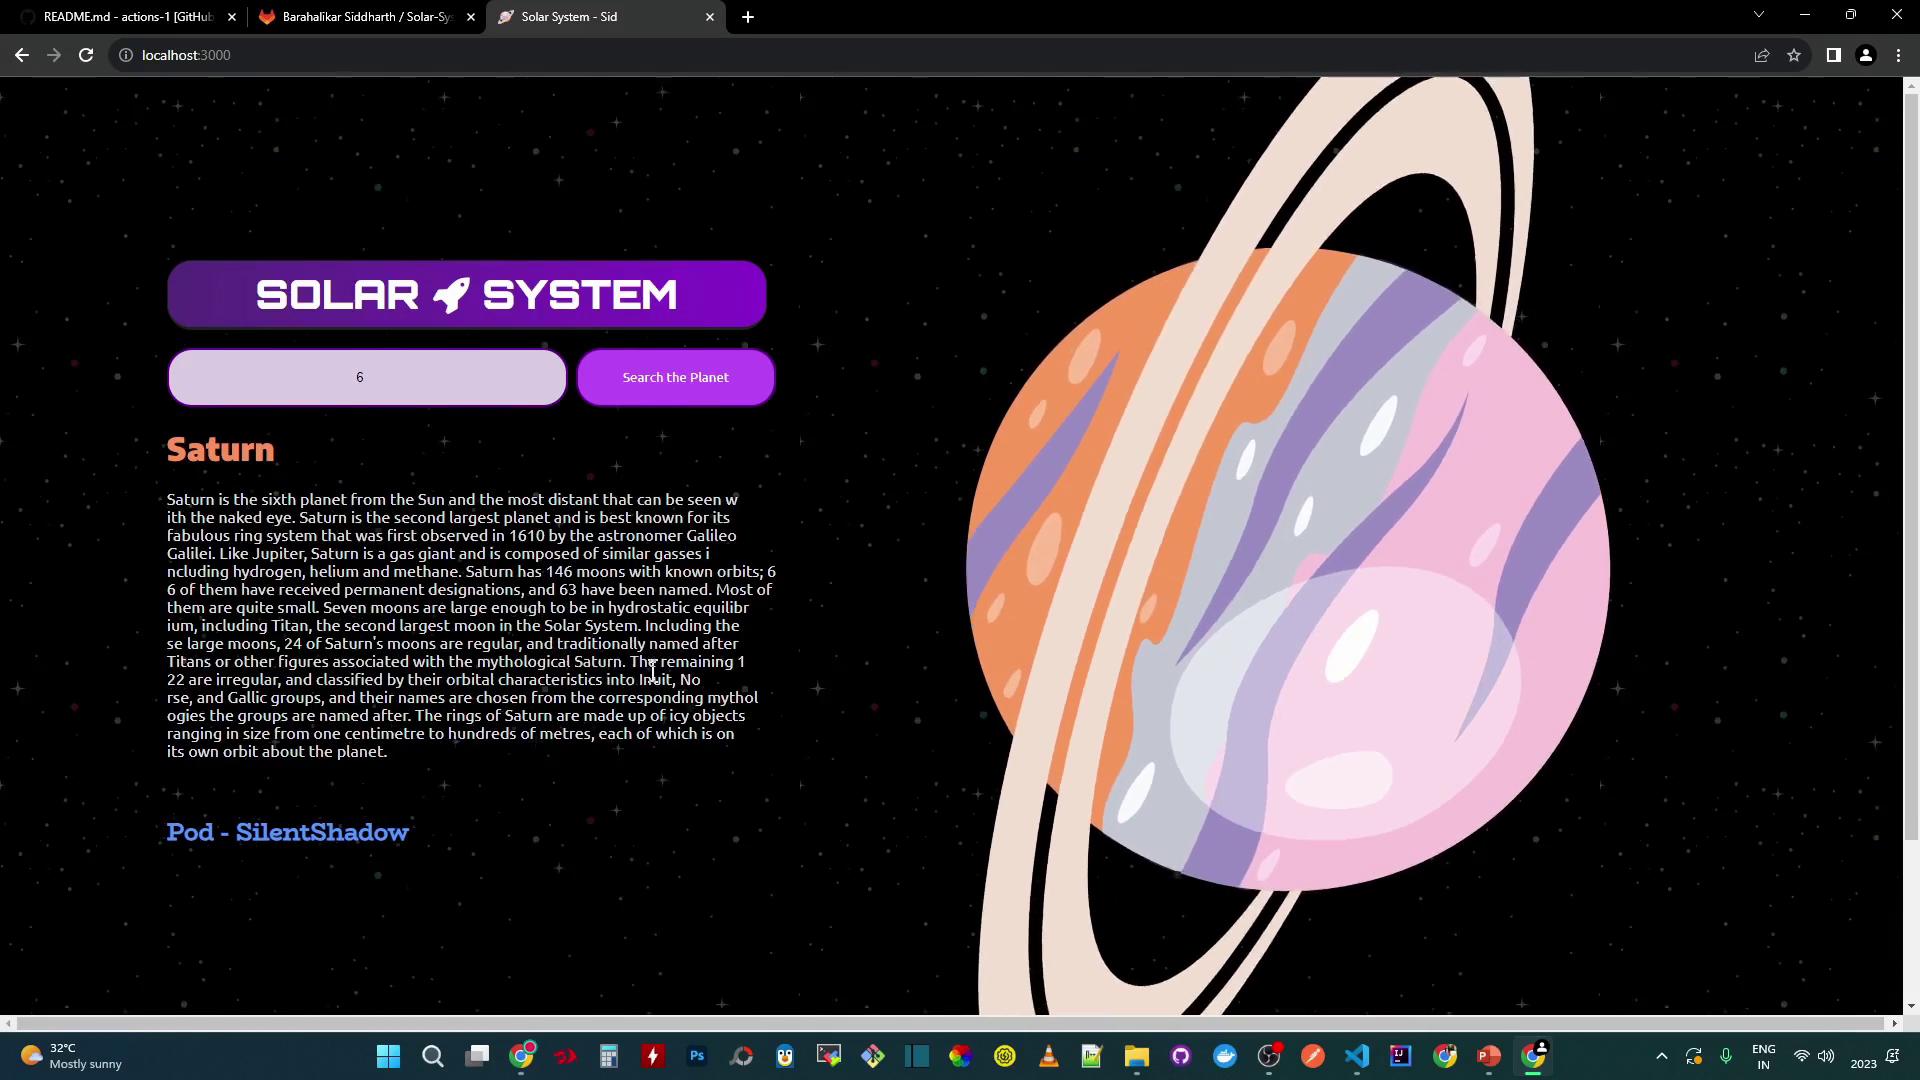Open the browser side panel
1920x1080 pixels.
1833,55
